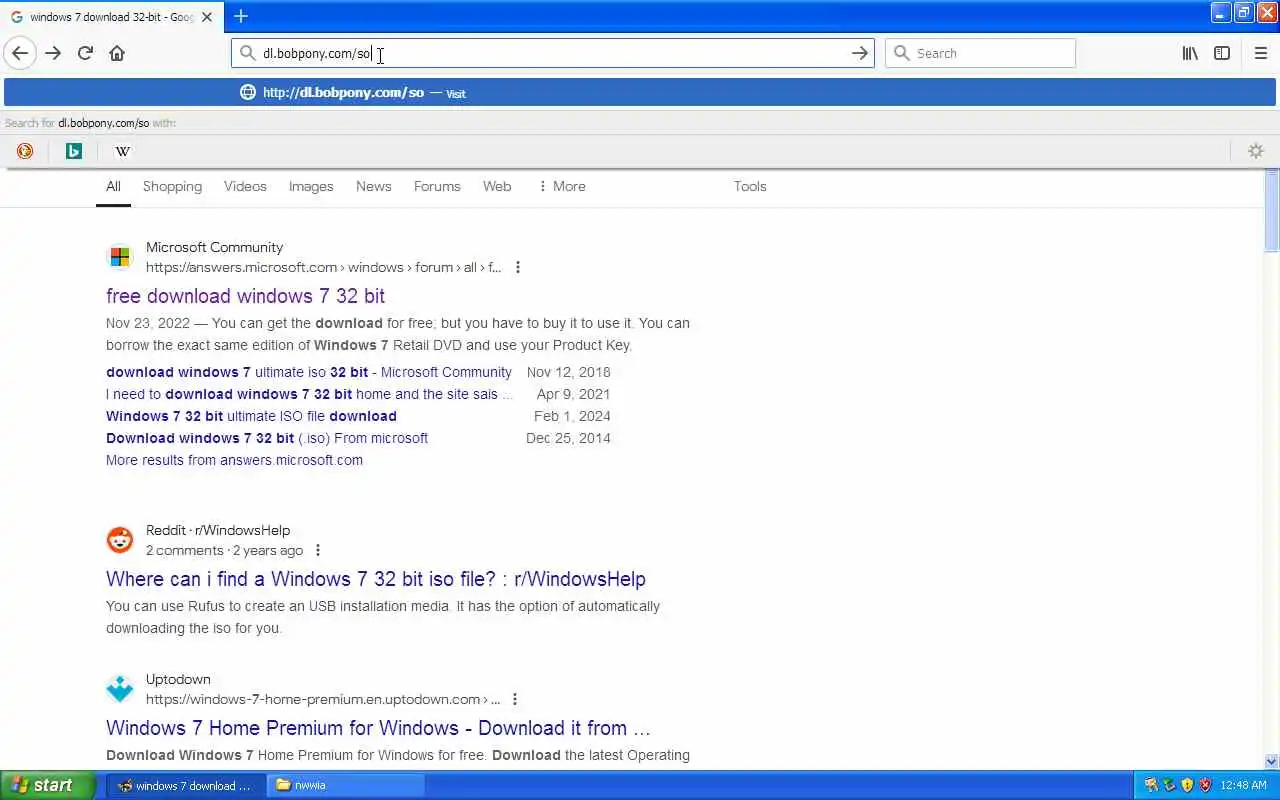Click the Reddit site logo
This screenshot has width=1280, height=800.
120,540
